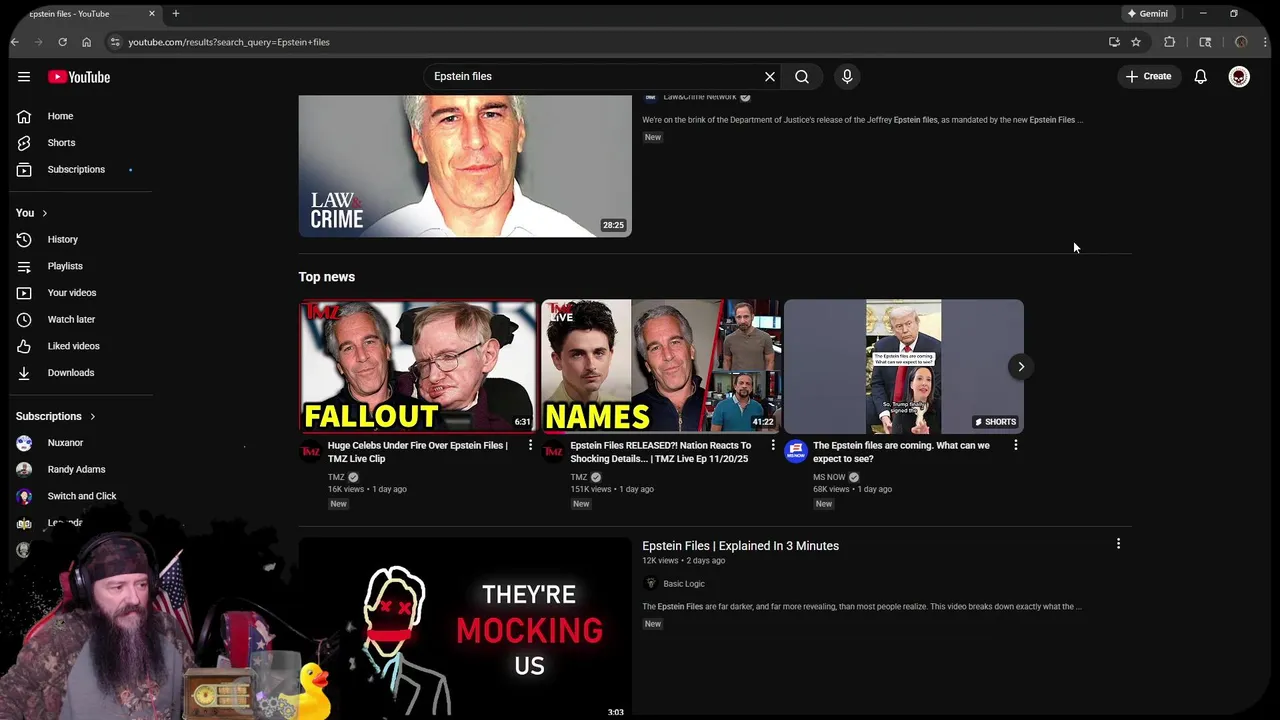
Task: Click the Gemini button in Chrome
Action: coord(1147,14)
